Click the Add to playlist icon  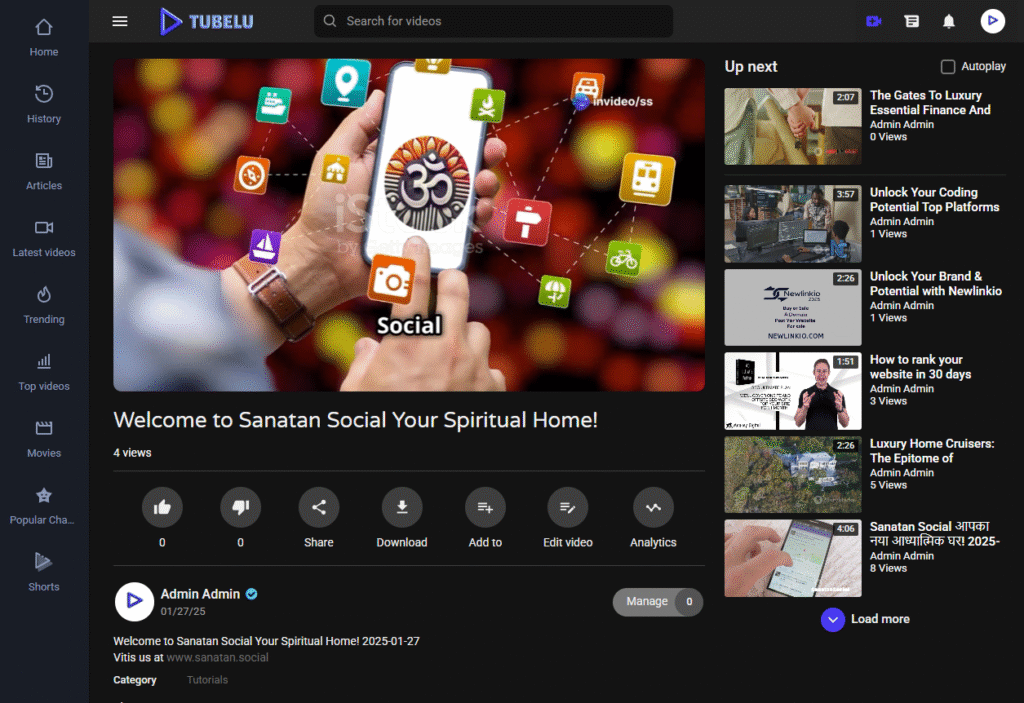(485, 507)
